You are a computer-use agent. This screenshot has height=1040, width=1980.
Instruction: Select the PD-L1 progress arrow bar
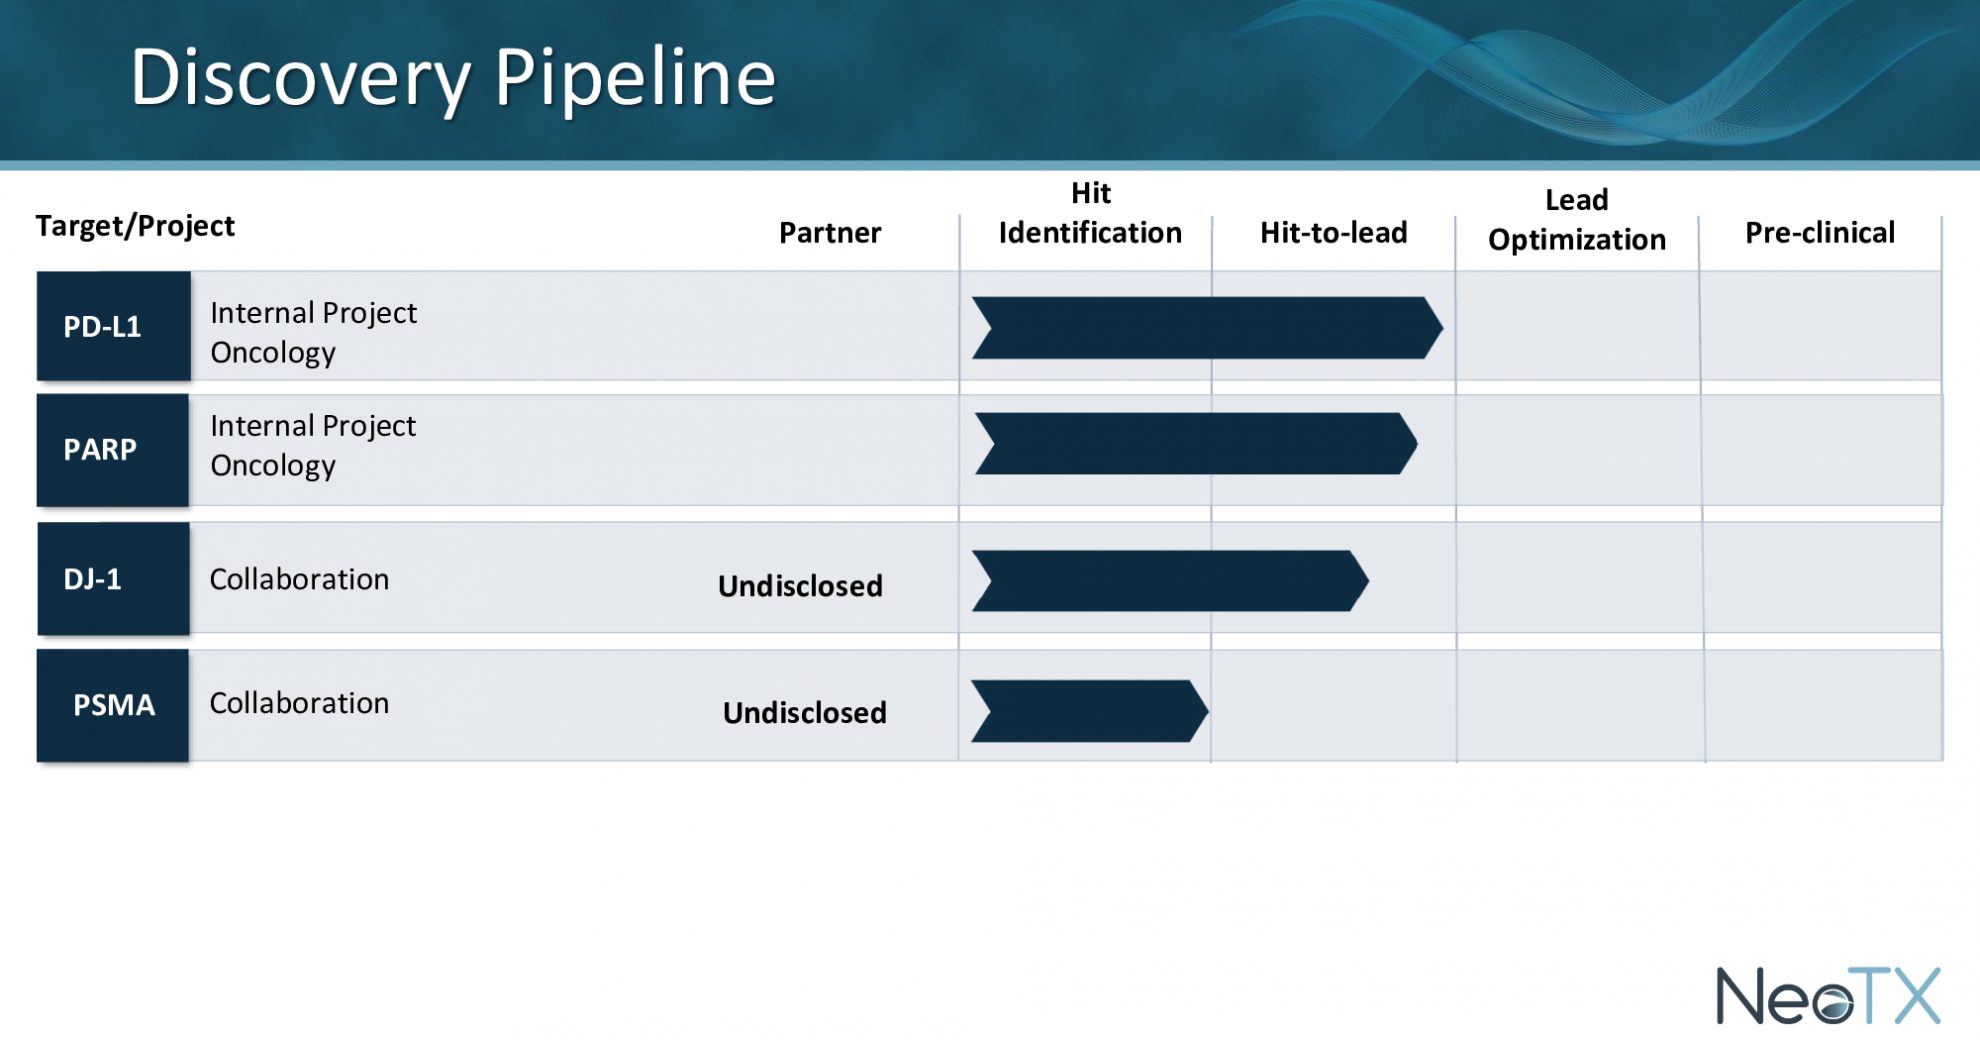click(x=1206, y=328)
